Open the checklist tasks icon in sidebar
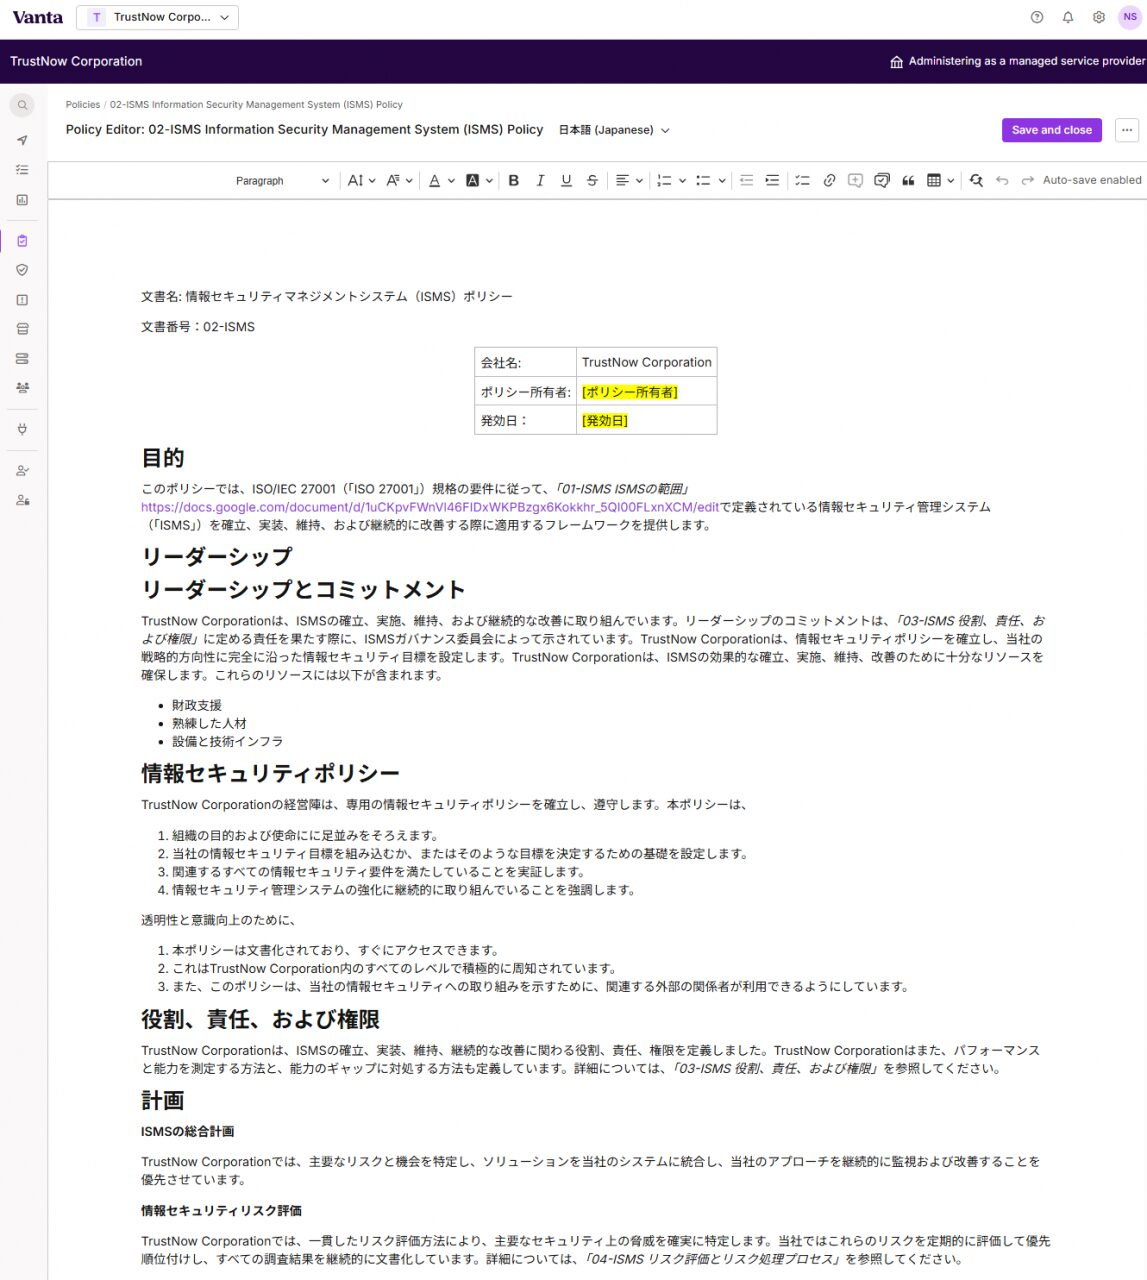Screen dimensions: 1147x1280 pos(22,170)
